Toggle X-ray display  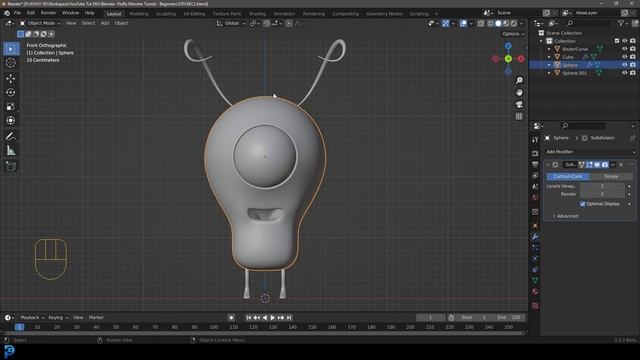click(x=481, y=23)
